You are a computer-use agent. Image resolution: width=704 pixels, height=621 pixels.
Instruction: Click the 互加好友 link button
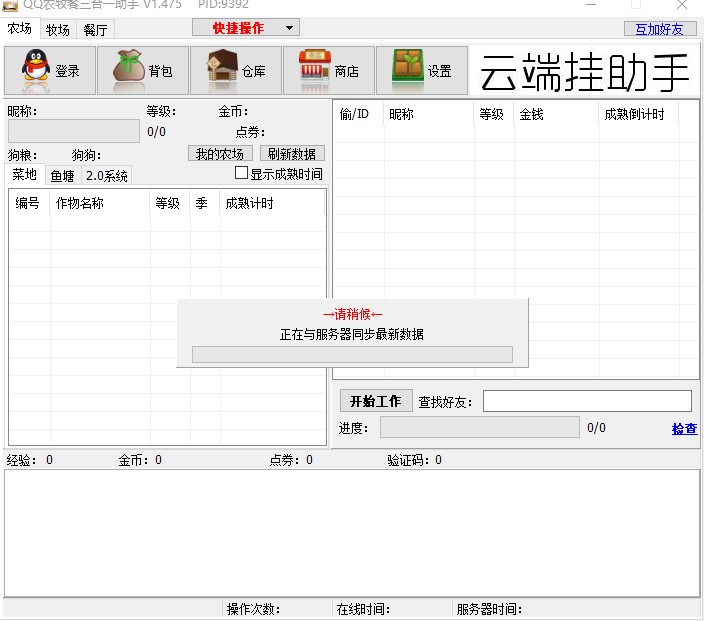(659, 29)
